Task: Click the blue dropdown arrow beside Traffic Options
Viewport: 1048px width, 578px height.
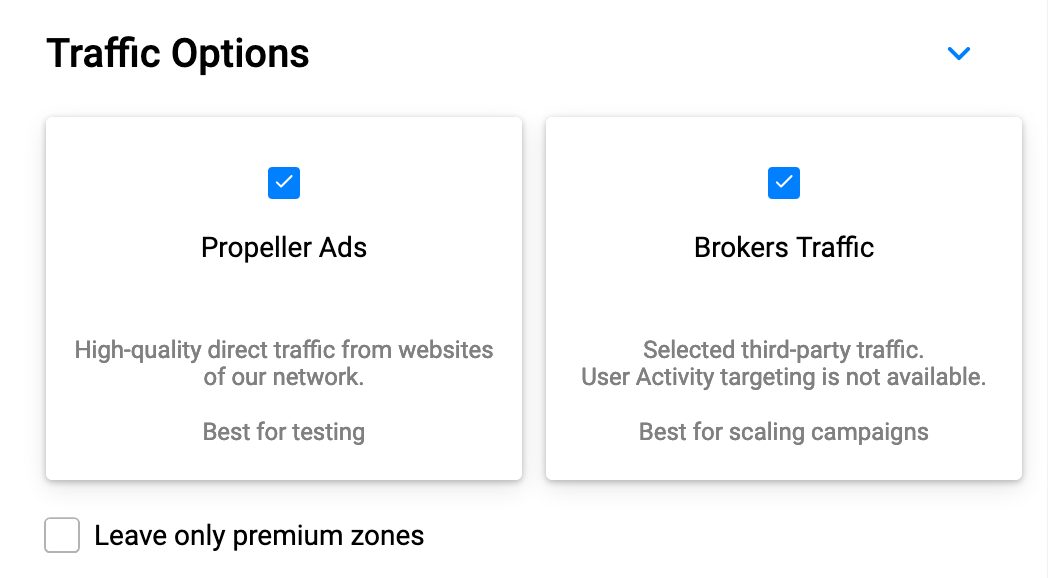Action: point(959,53)
